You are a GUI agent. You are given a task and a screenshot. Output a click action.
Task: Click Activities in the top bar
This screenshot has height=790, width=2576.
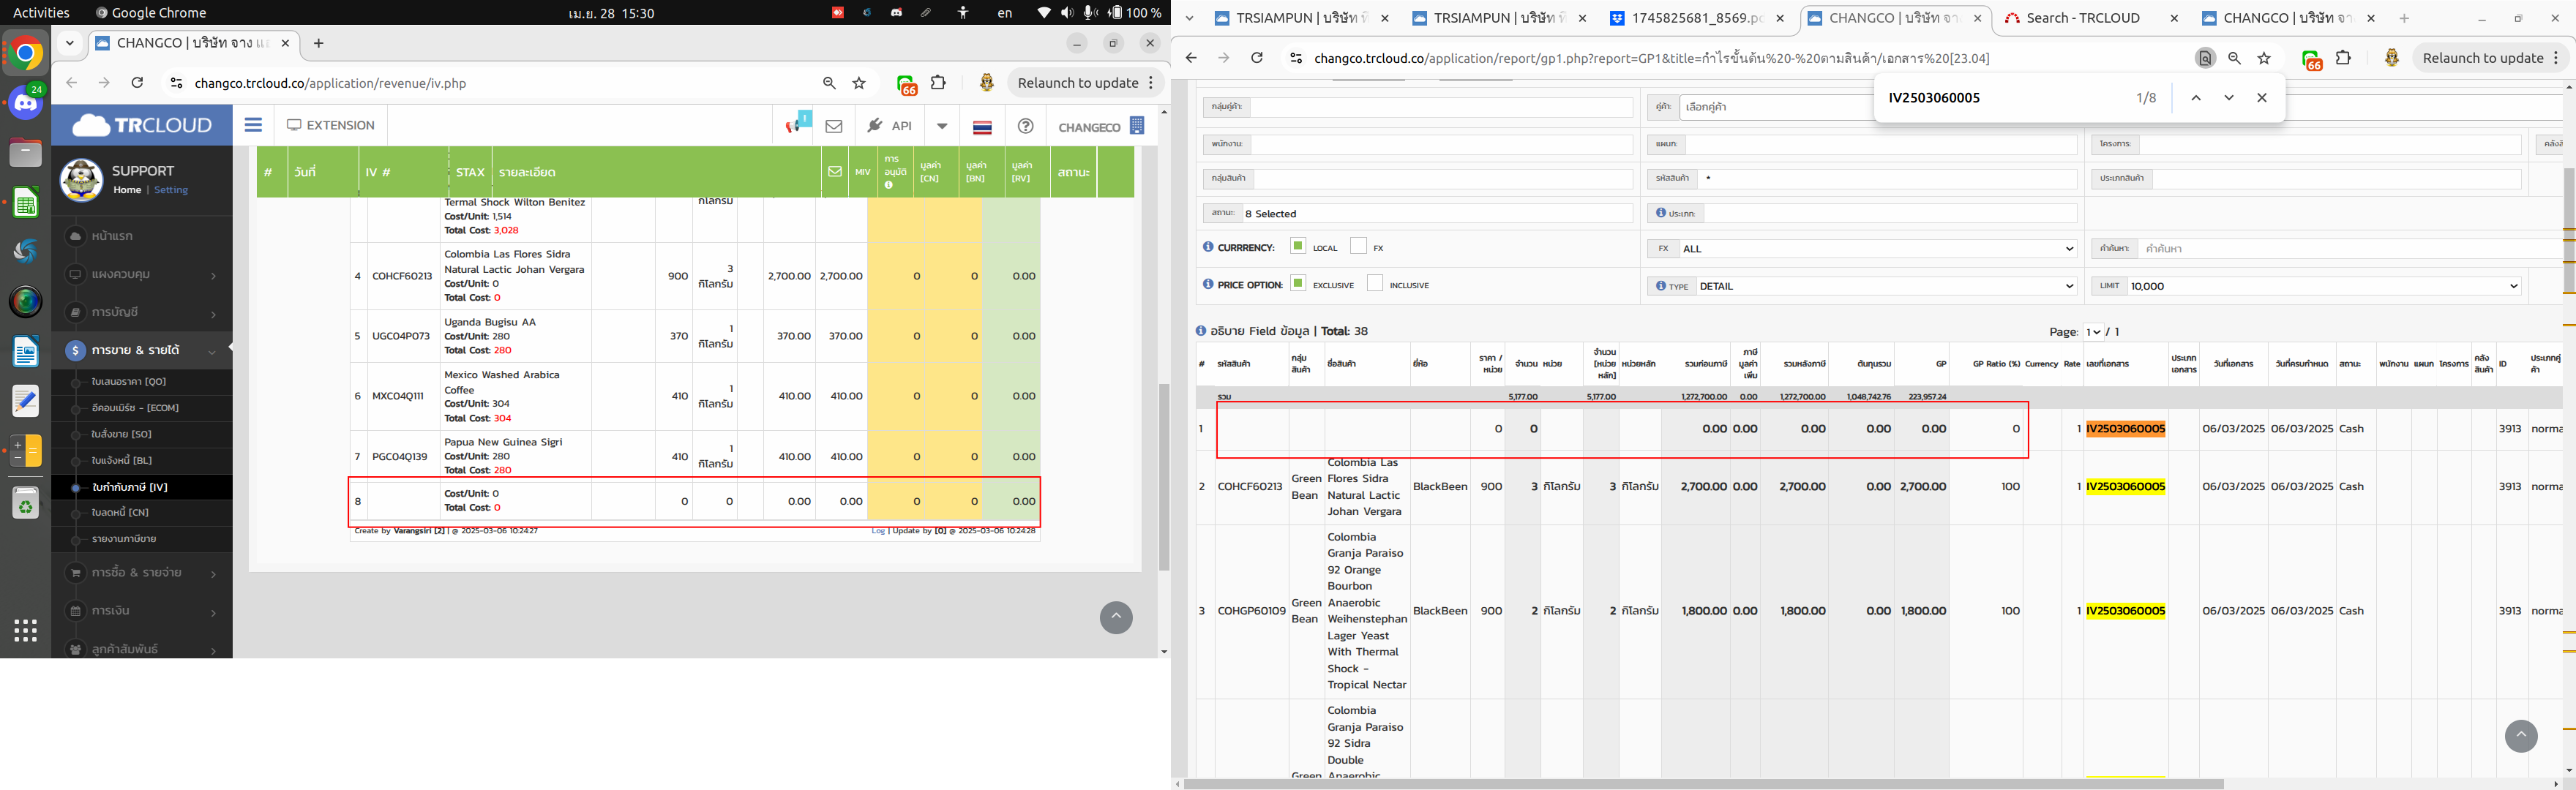click(41, 13)
